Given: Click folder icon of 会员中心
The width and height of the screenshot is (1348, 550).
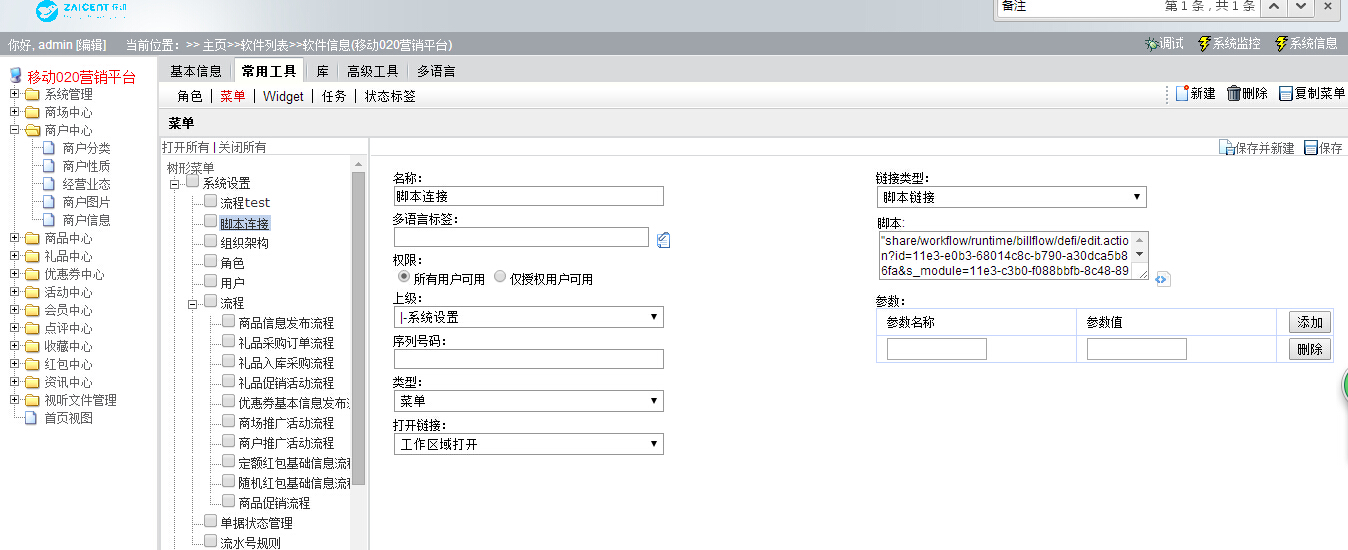Looking at the screenshot, I should [32, 310].
